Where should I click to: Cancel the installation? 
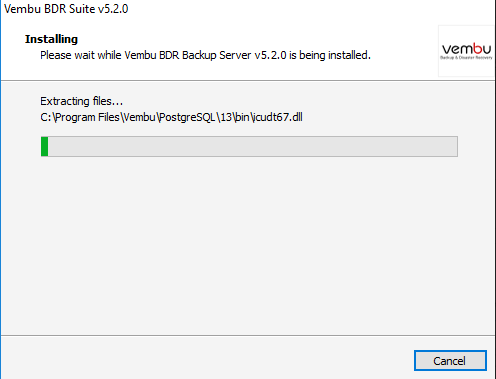(x=450, y=361)
